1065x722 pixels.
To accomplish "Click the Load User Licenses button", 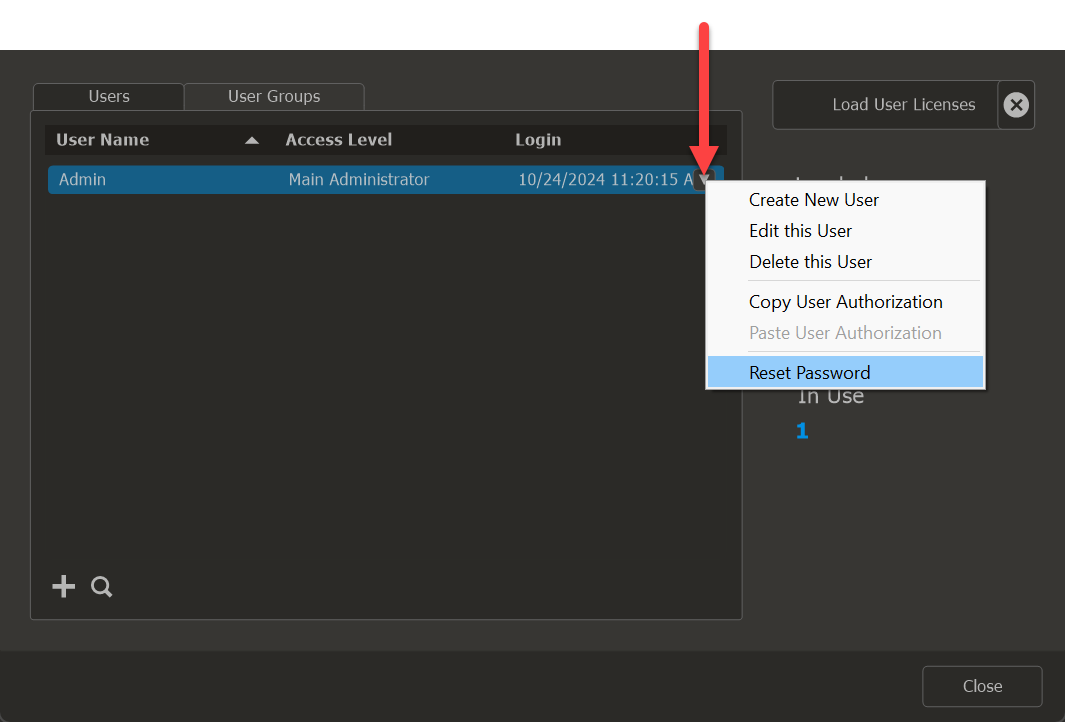I will (x=886, y=105).
